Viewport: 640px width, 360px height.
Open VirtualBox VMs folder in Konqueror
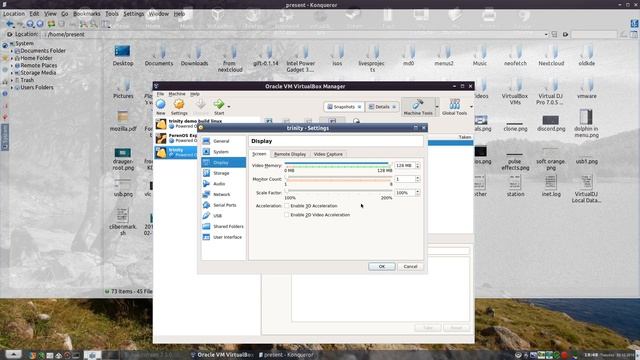(x=515, y=92)
